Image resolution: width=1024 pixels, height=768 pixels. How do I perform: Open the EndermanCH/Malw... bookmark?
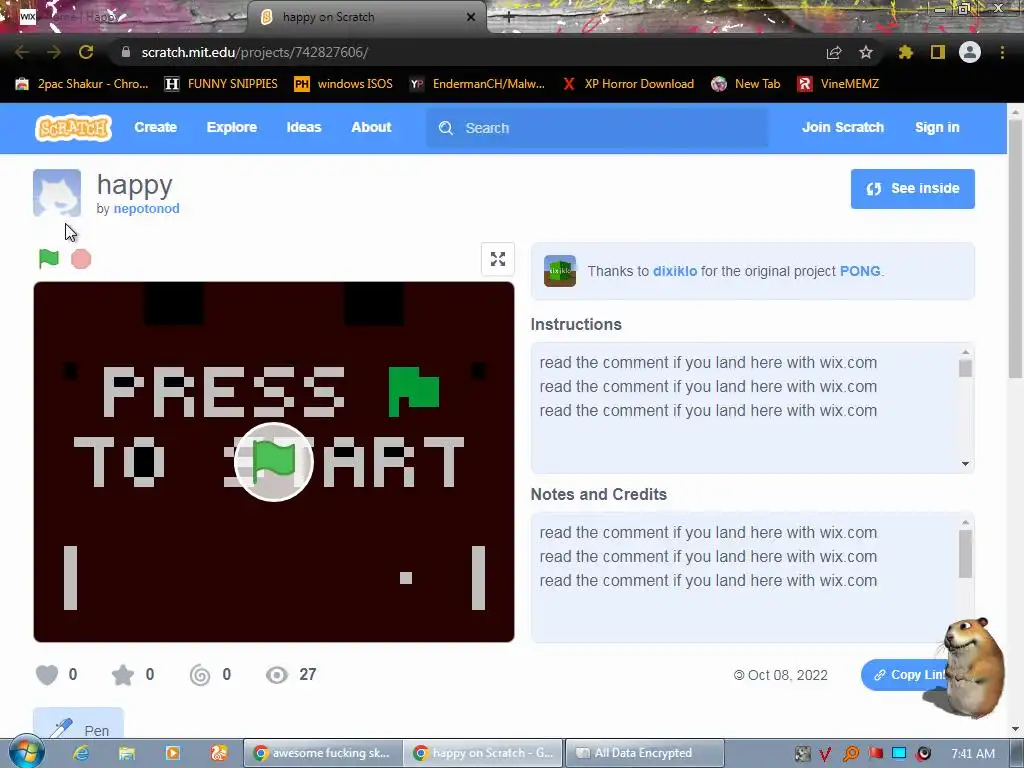point(477,84)
